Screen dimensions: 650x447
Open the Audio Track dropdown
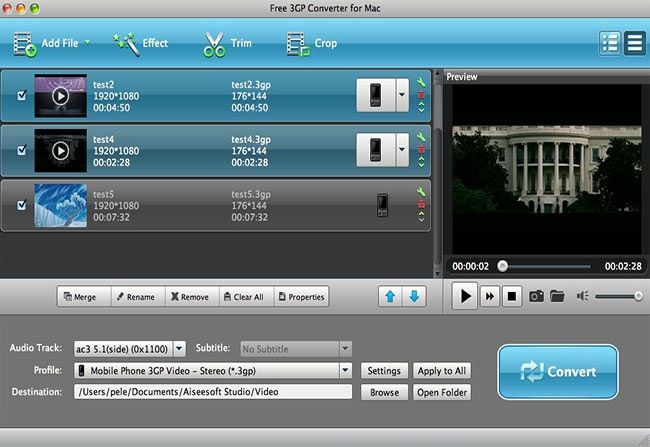pos(180,348)
